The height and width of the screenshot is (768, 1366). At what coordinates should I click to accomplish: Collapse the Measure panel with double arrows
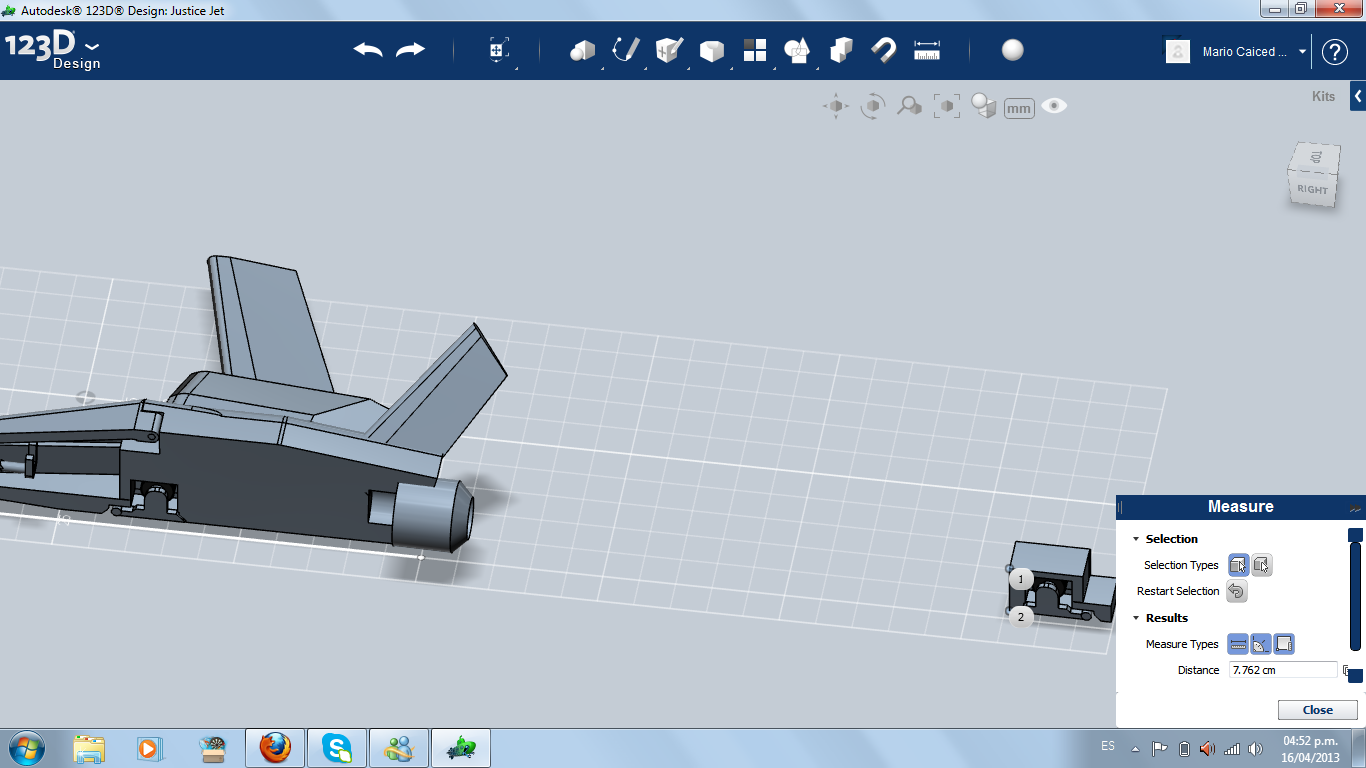(1355, 507)
